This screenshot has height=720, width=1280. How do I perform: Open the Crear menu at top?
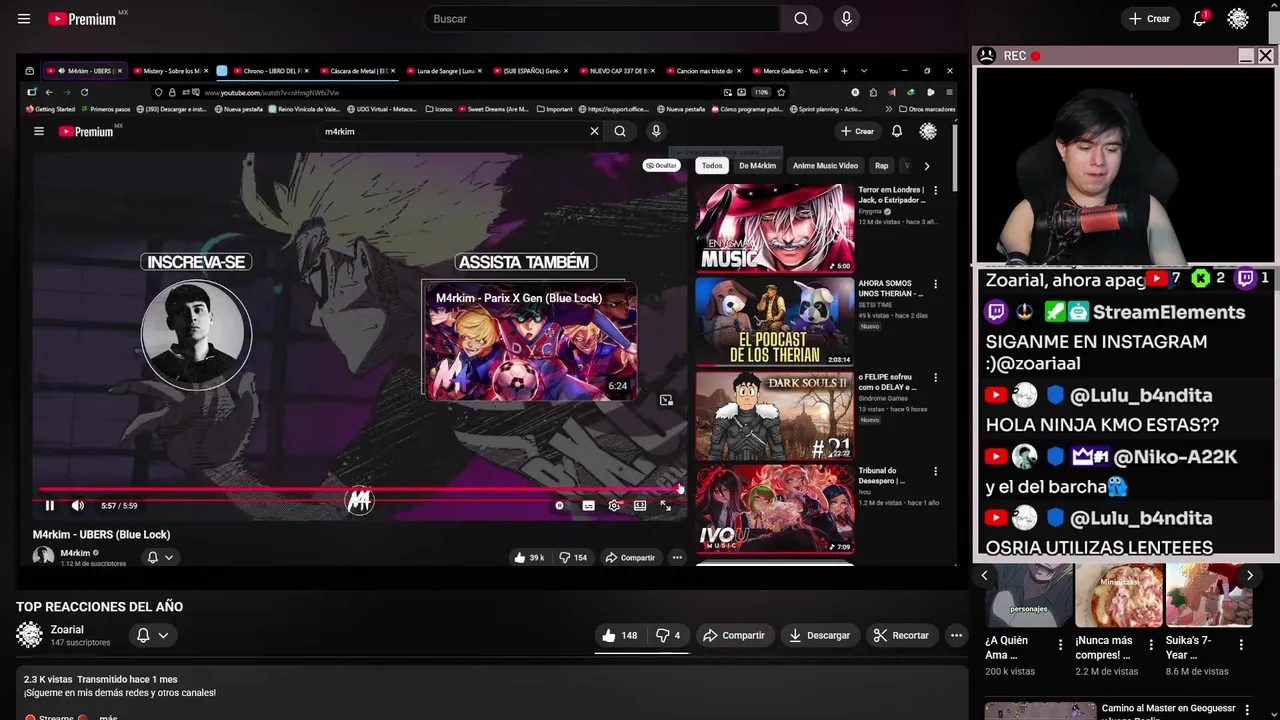pos(1149,19)
